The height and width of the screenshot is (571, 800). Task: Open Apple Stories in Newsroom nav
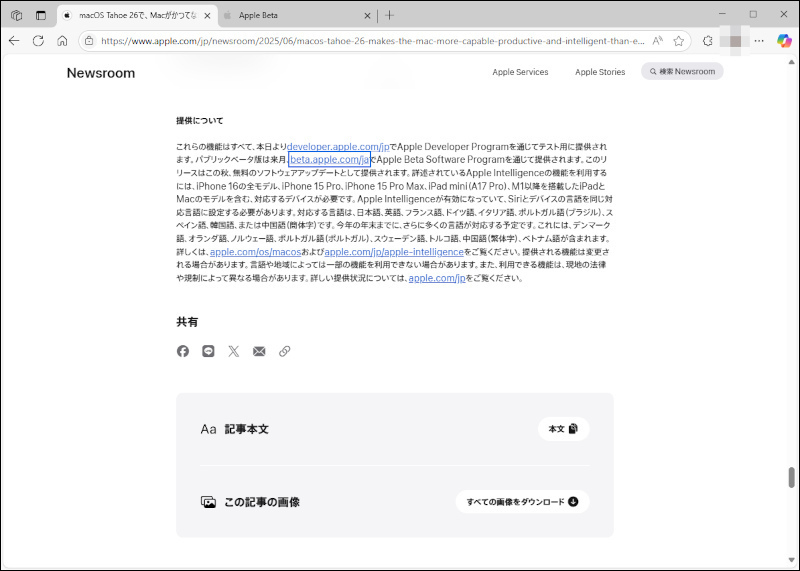(x=600, y=72)
